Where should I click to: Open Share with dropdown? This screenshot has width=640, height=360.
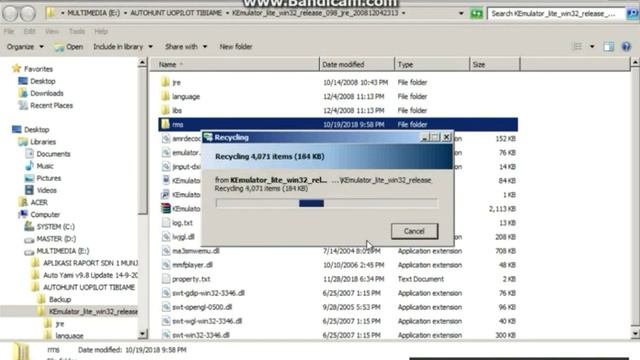point(186,47)
